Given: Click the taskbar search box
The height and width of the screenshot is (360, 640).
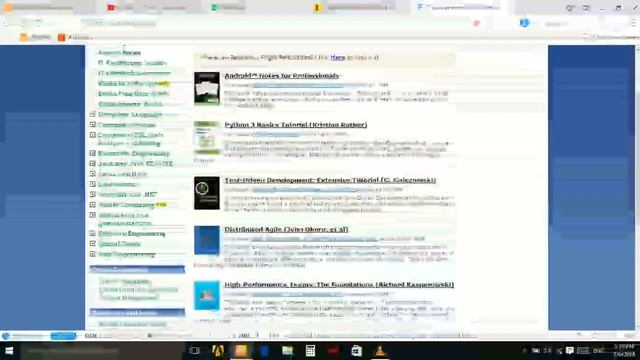Looking at the screenshot, I should [x=102, y=351].
